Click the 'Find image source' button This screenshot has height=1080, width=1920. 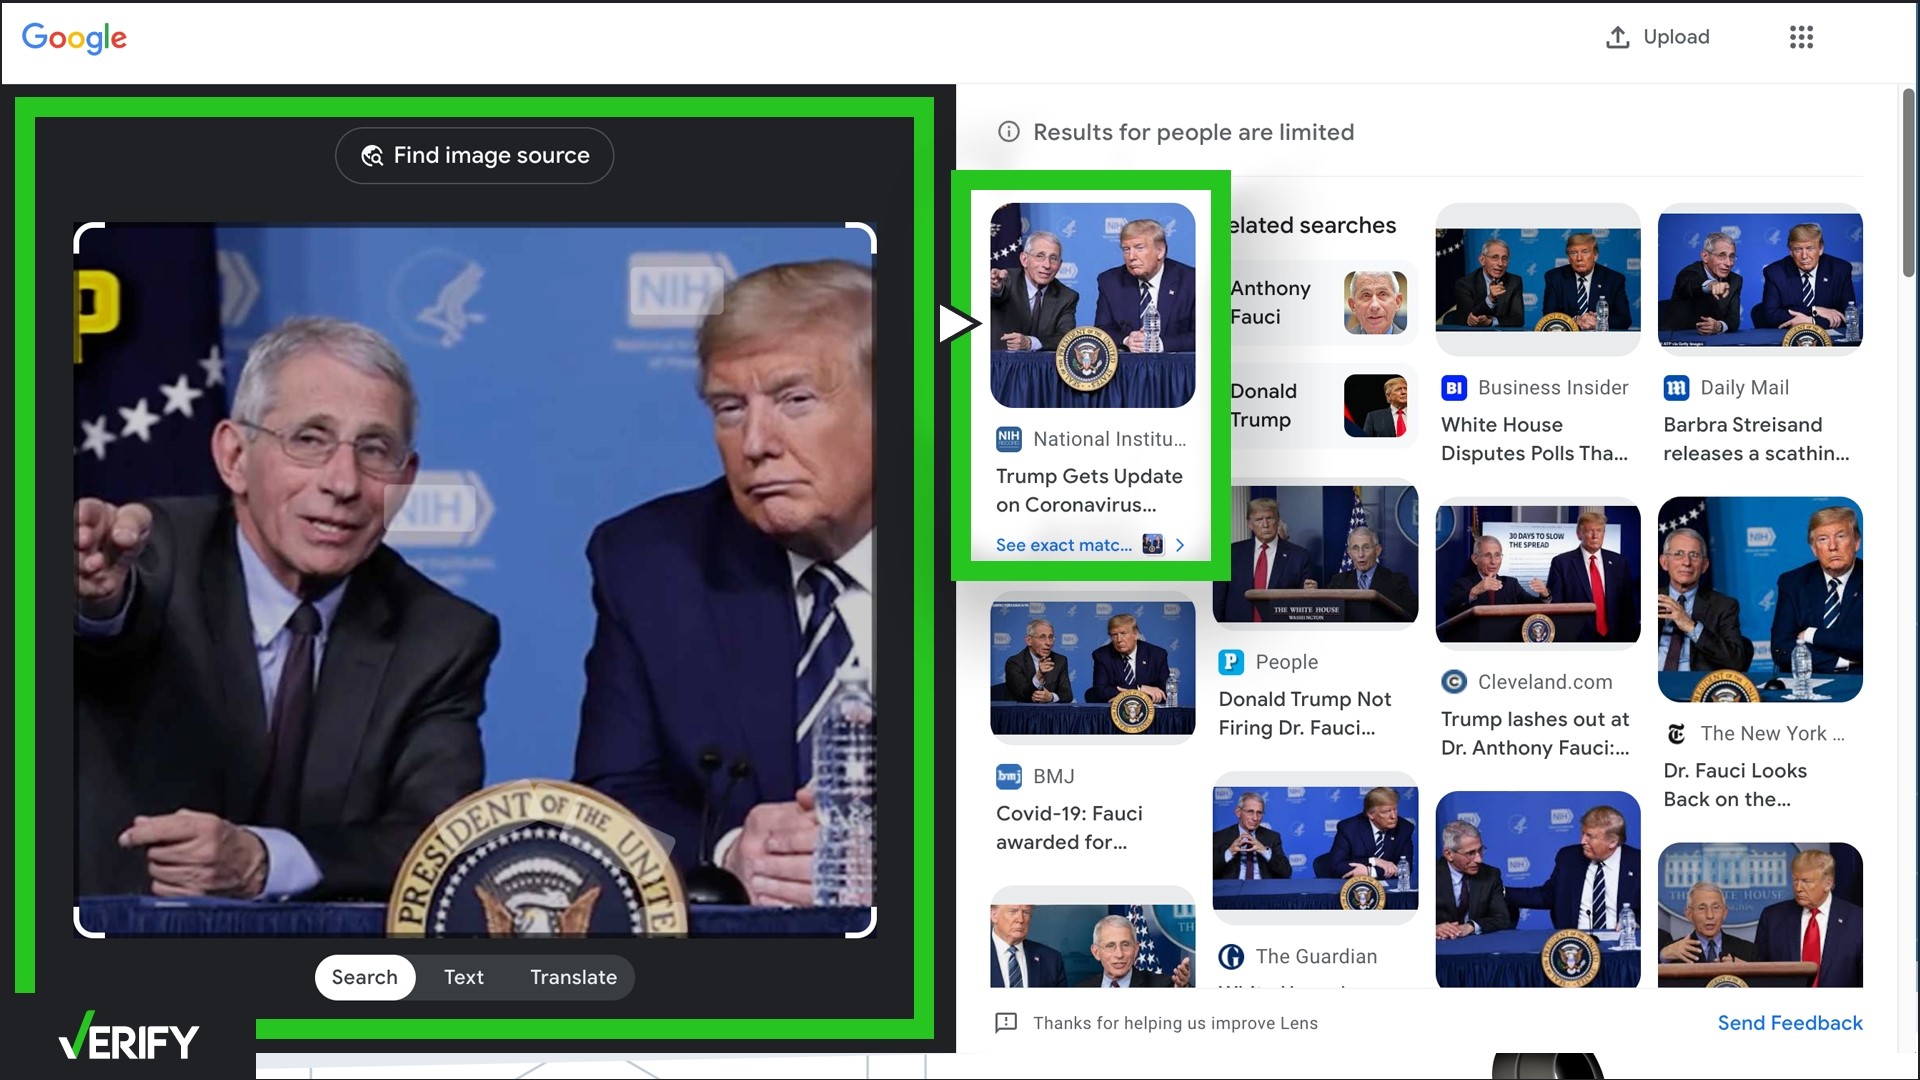(473, 155)
